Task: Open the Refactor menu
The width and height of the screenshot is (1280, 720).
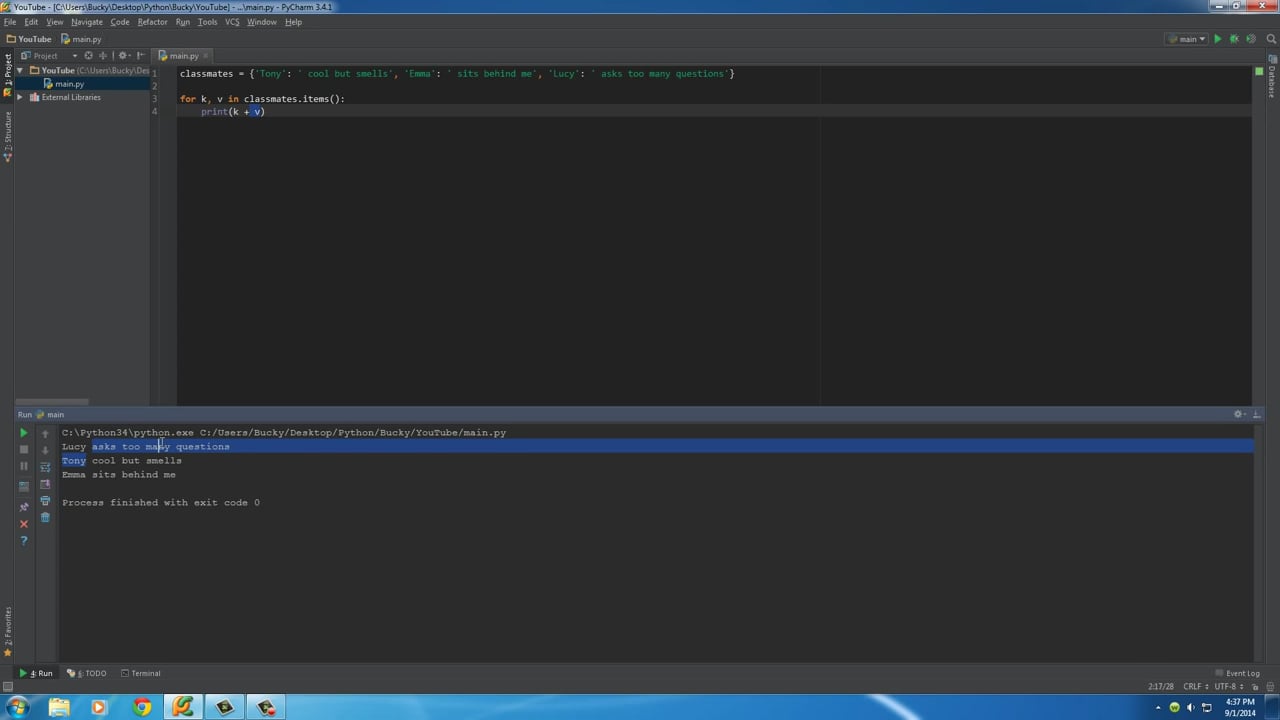Action: coord(152,22)
